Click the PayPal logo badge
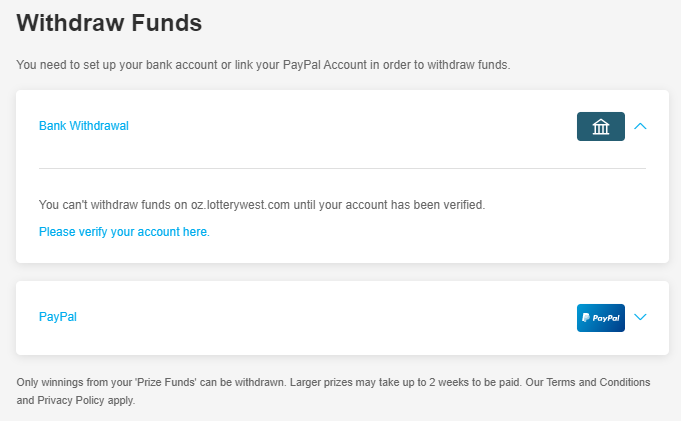The height and width of the screenshot is (421, 681). tap(601, 318)
